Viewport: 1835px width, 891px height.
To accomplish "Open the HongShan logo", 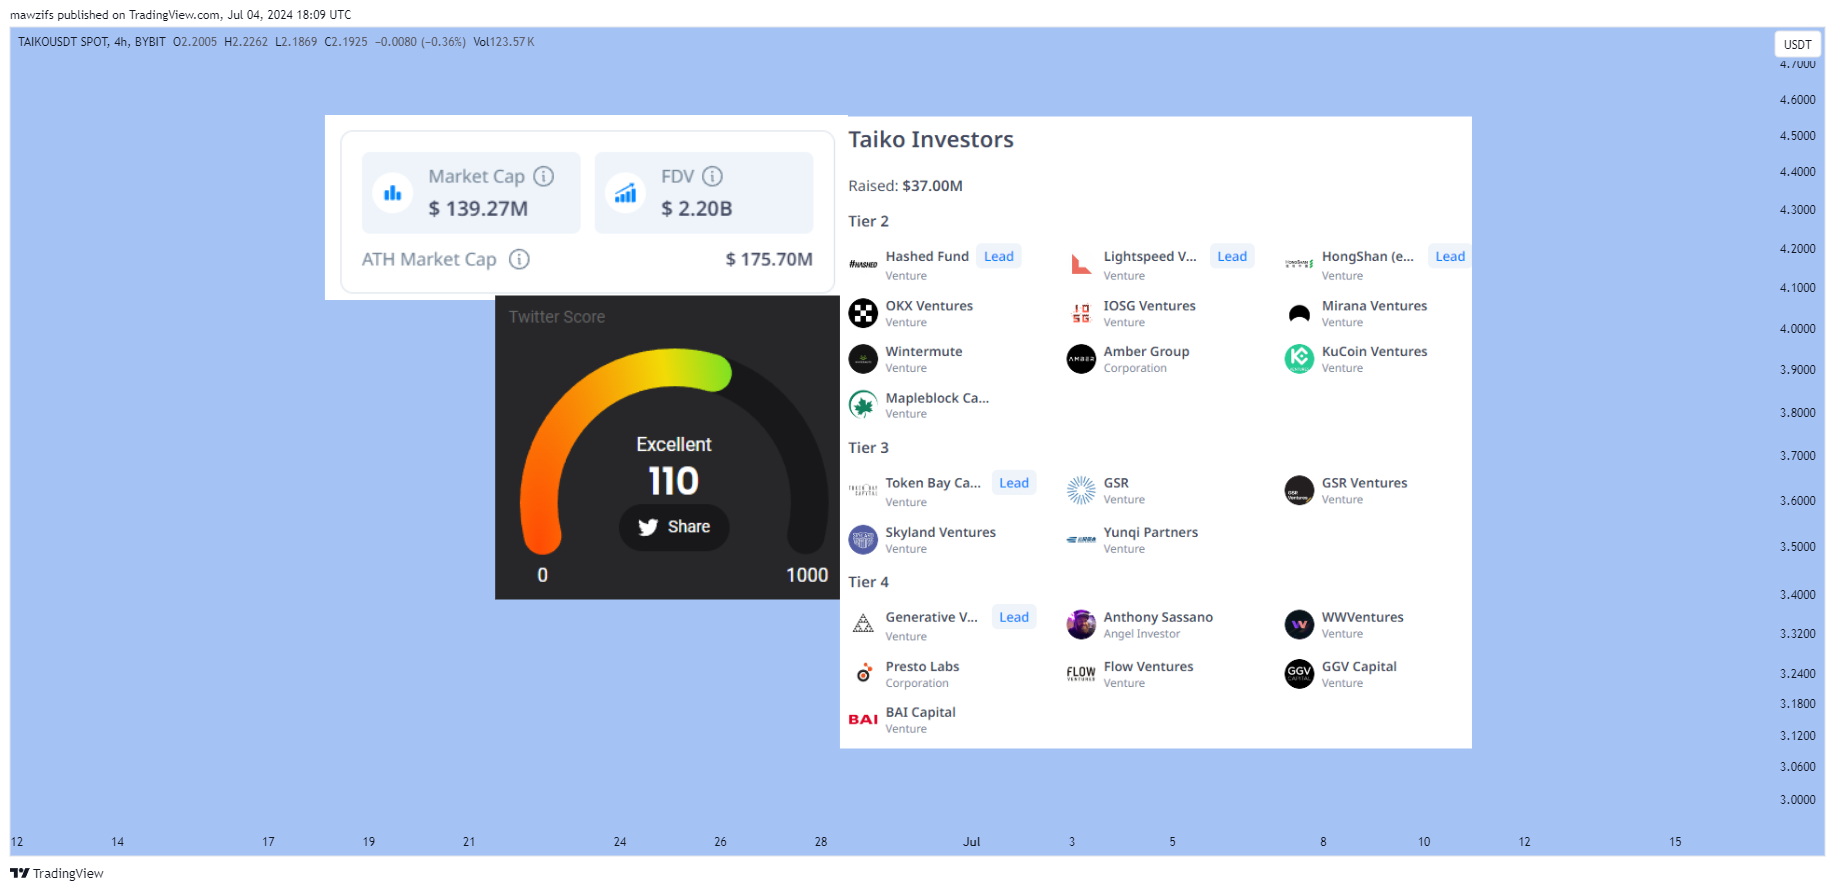I will [1299, 264].
